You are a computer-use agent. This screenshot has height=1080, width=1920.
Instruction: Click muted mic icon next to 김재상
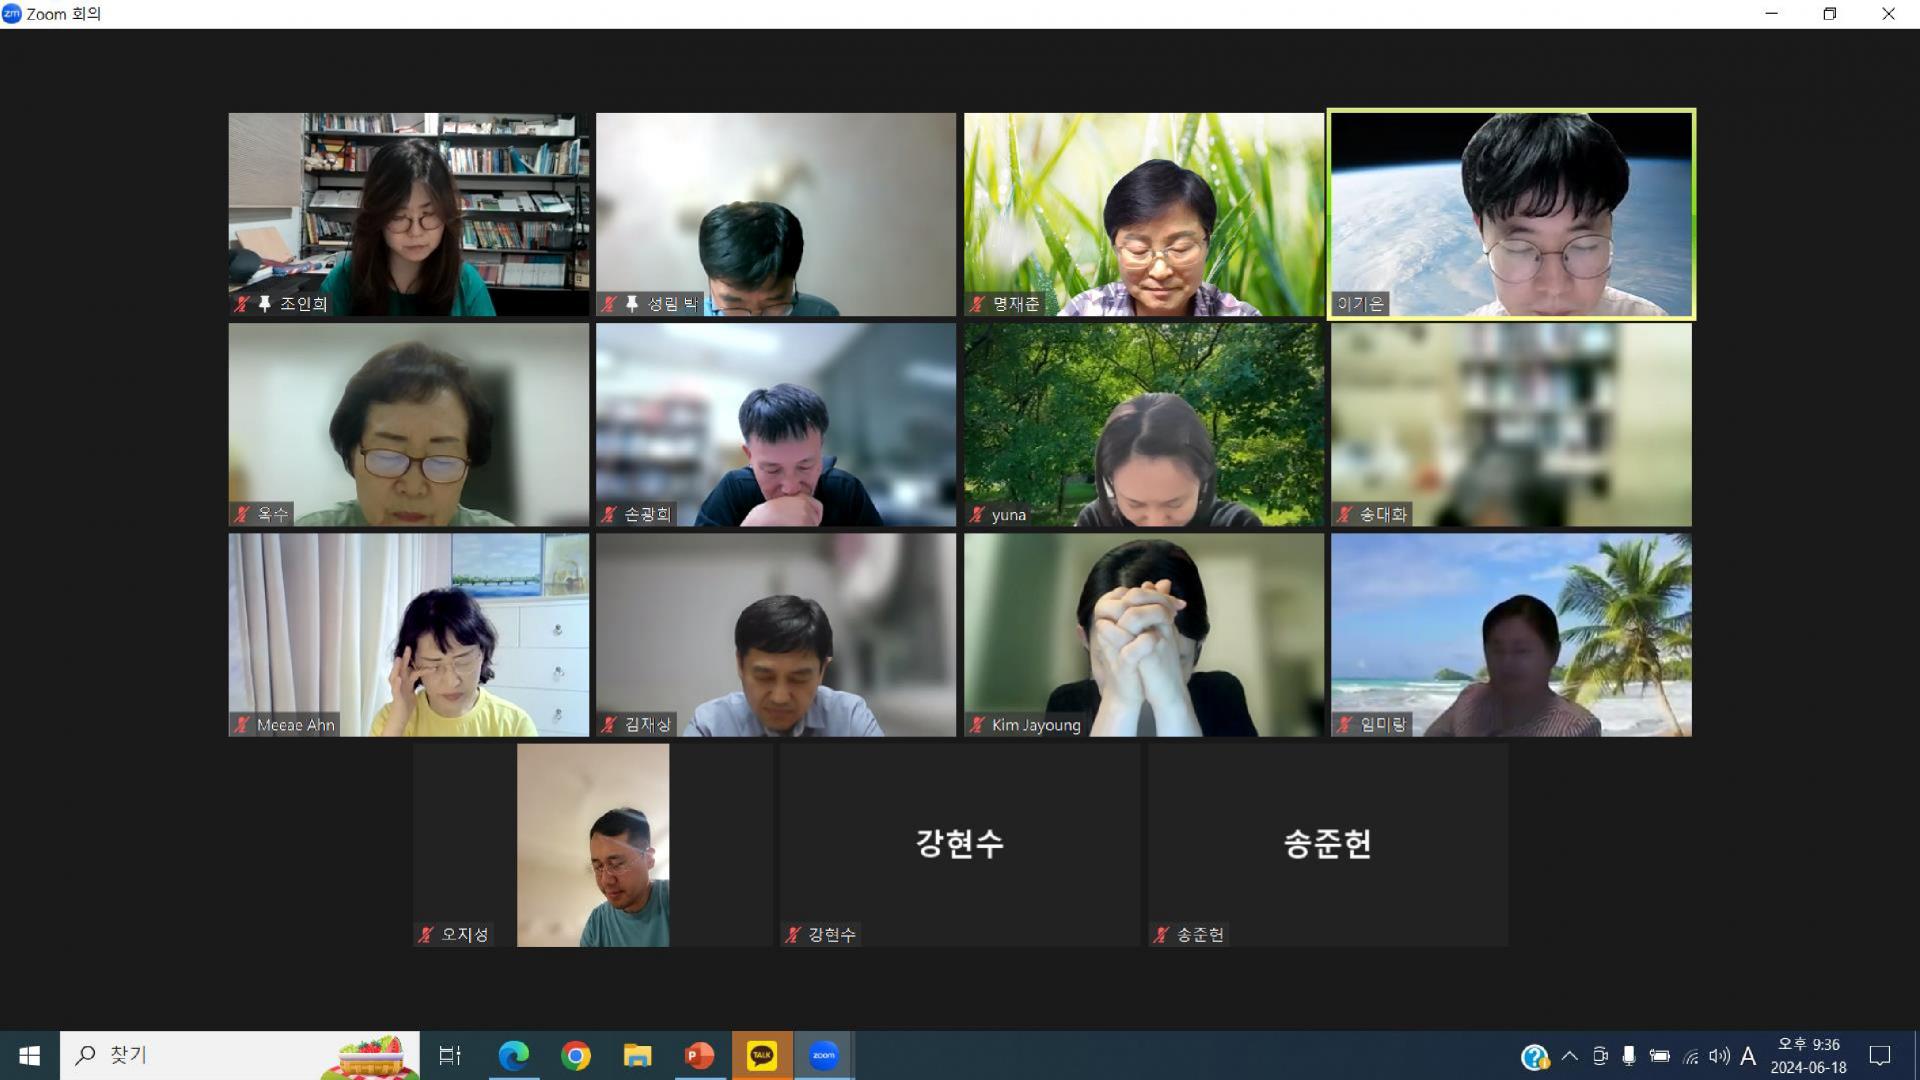[x=609, y=724]
